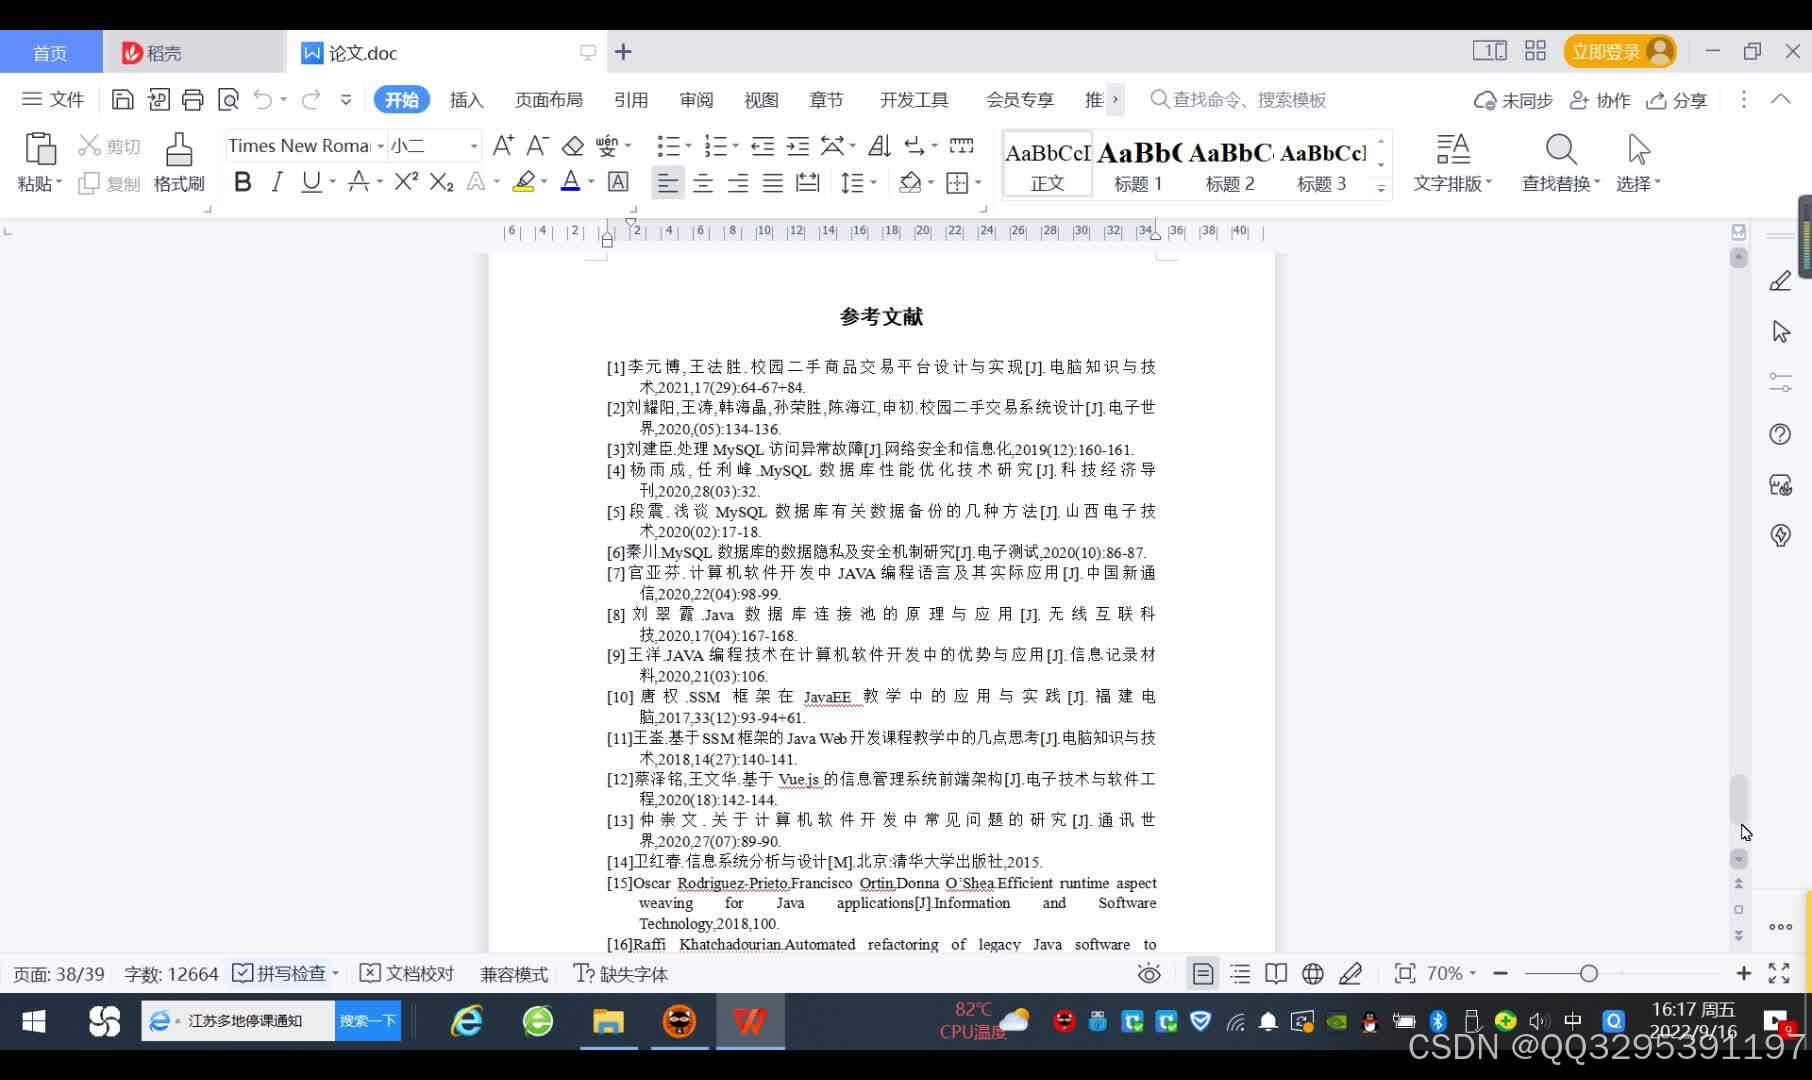
Task: Click font color red A swatch
Action: (570, 181)
